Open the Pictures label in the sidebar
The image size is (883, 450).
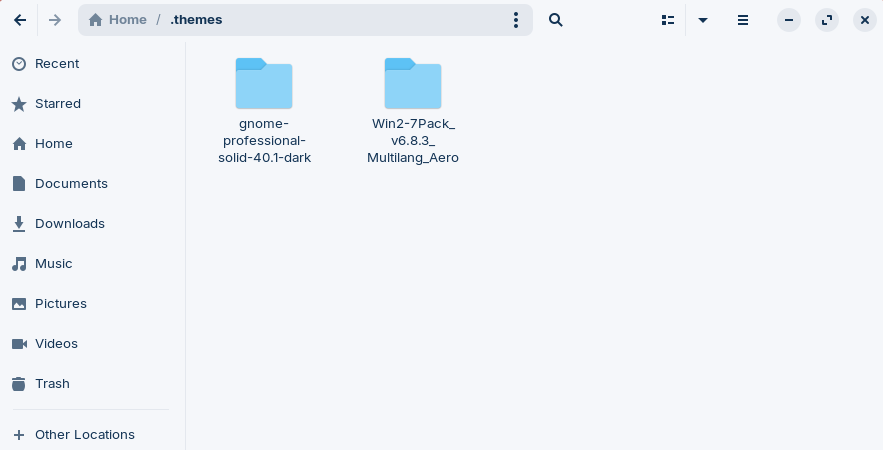(x=61, y=304)
